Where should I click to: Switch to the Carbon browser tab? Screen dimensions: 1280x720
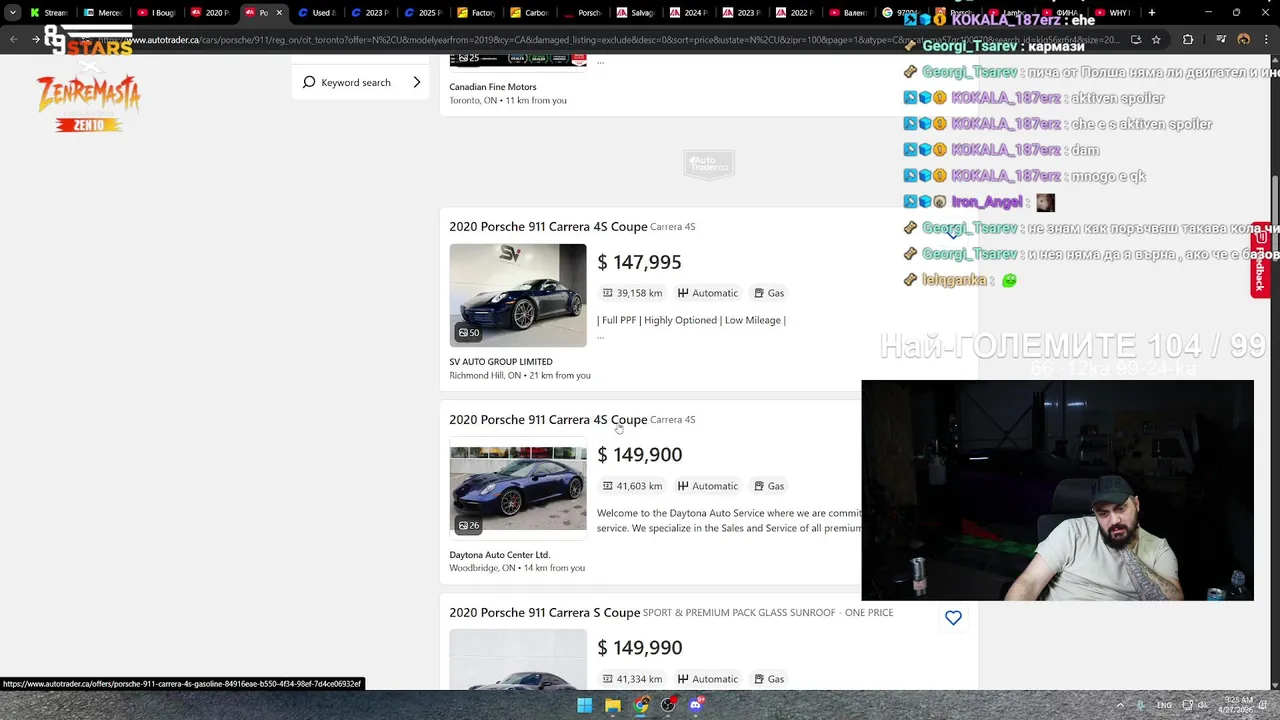[530, 13]
